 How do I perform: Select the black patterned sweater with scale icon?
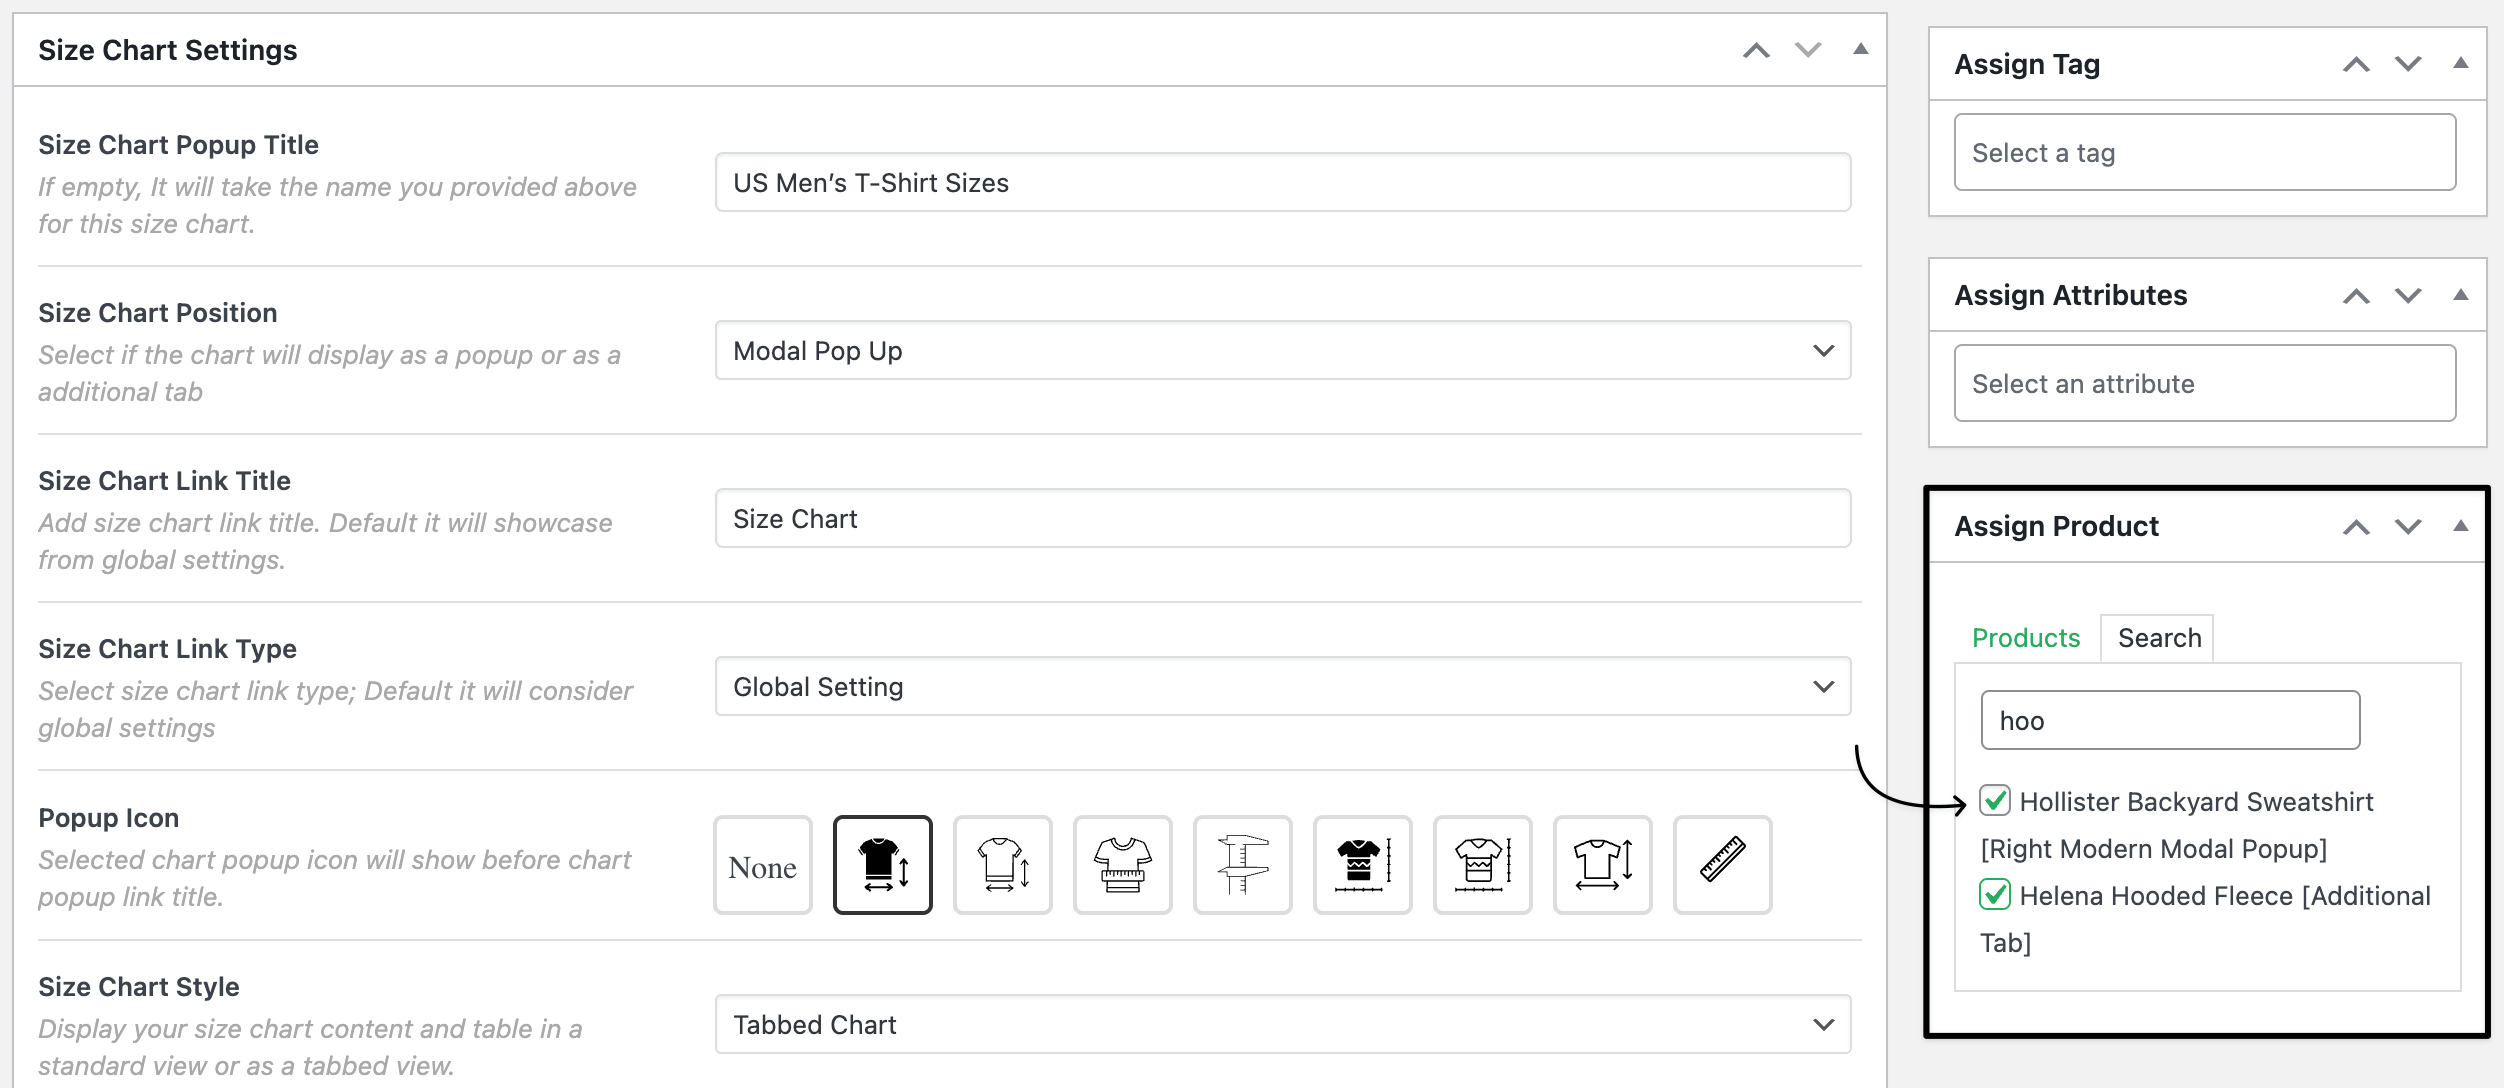click(x=1362, y=864)
